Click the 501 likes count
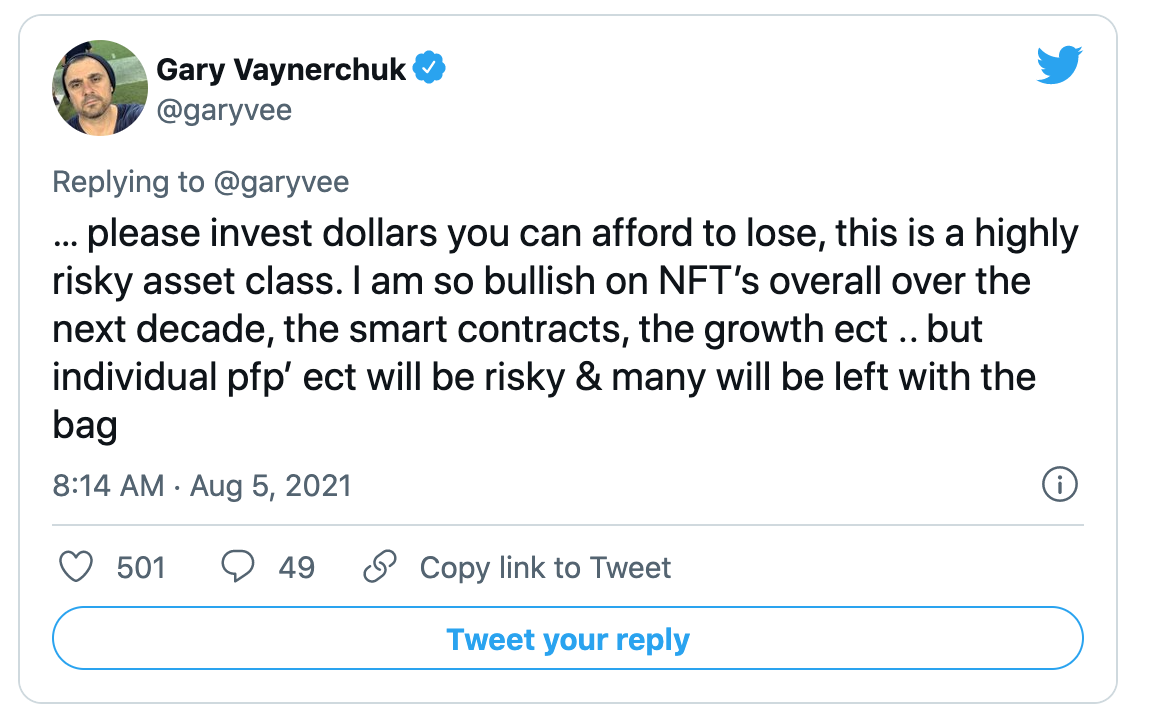Screen dimensions: 1156x714 (x=140, y=567)
